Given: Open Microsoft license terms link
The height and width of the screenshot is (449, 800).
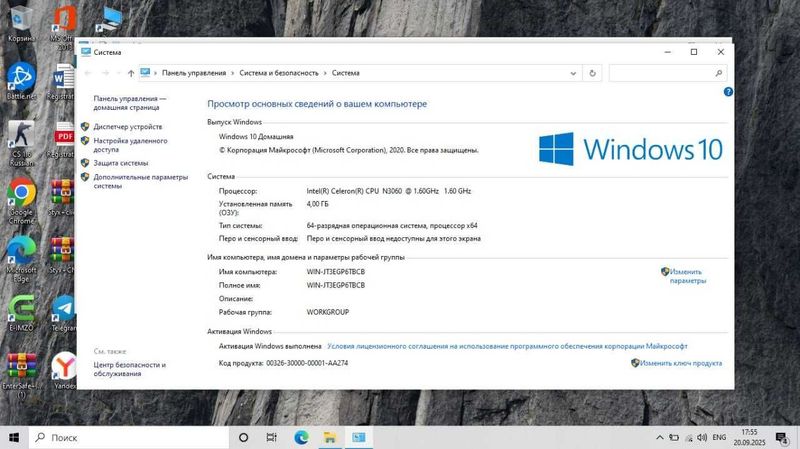Looking at the screenshot, I should point(507,346).
